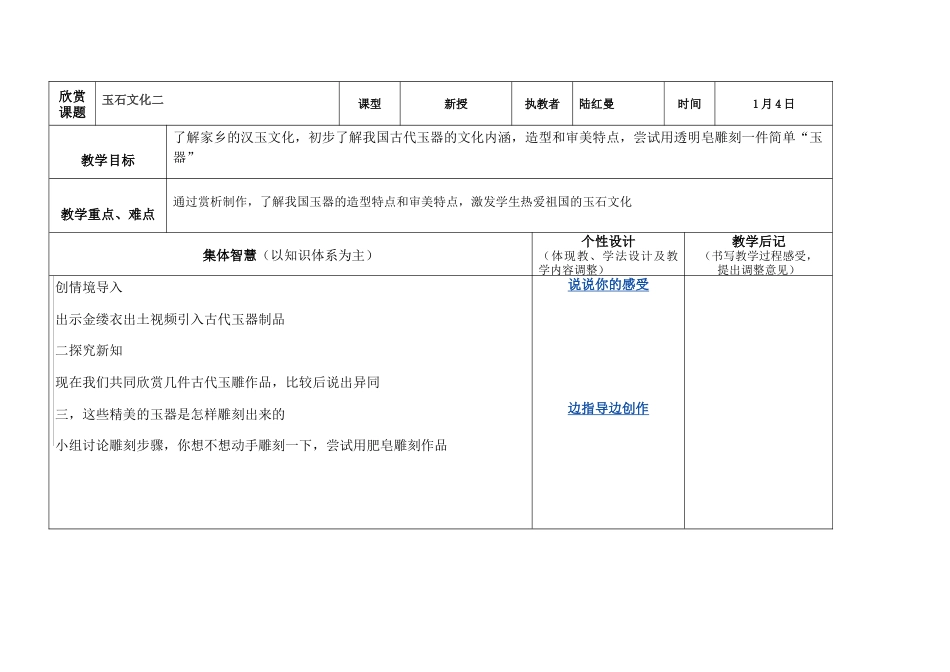Viewport: 950px width, 672px height.
Task: Click the 时间 label cell
Action: coord(689,104)
